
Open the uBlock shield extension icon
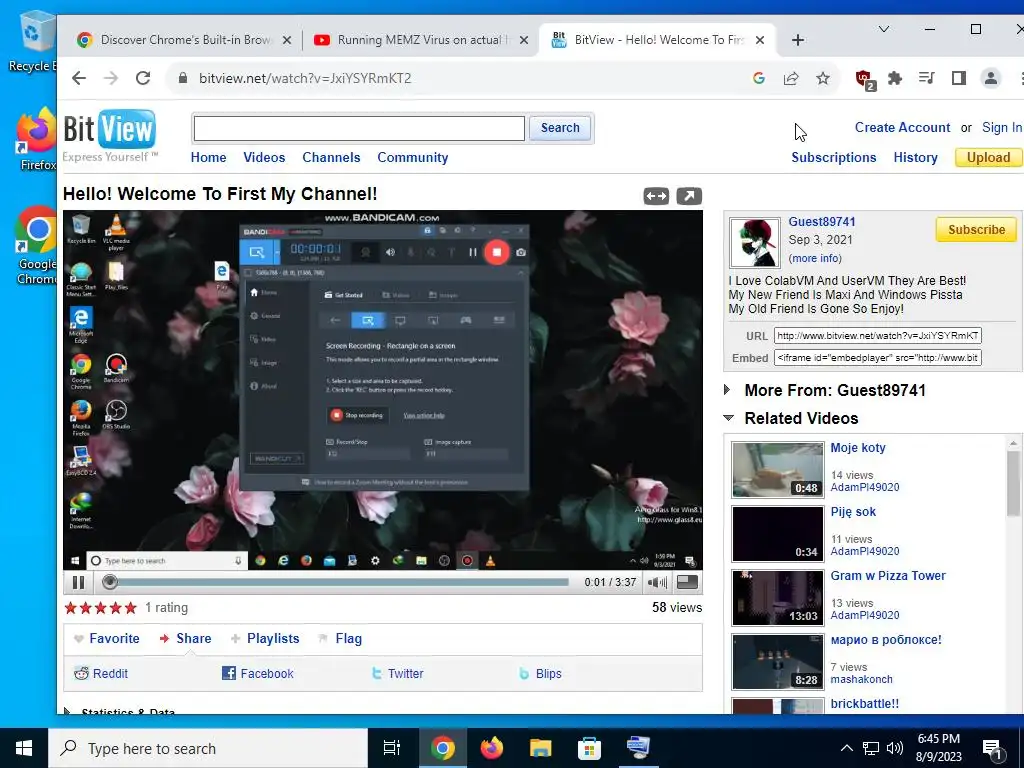[x=865, y=79]
